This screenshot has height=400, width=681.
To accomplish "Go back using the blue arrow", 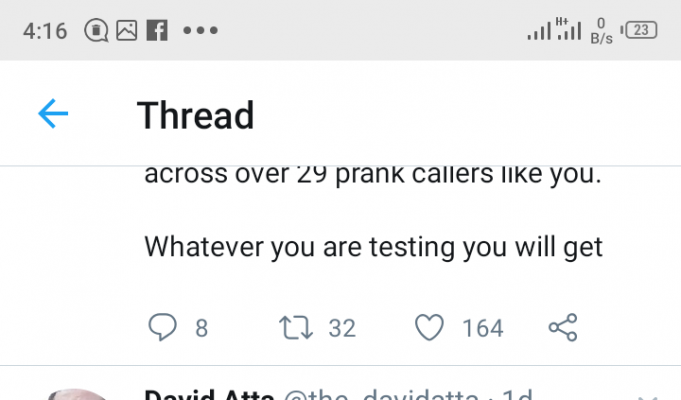I will (x=53, y=114).
